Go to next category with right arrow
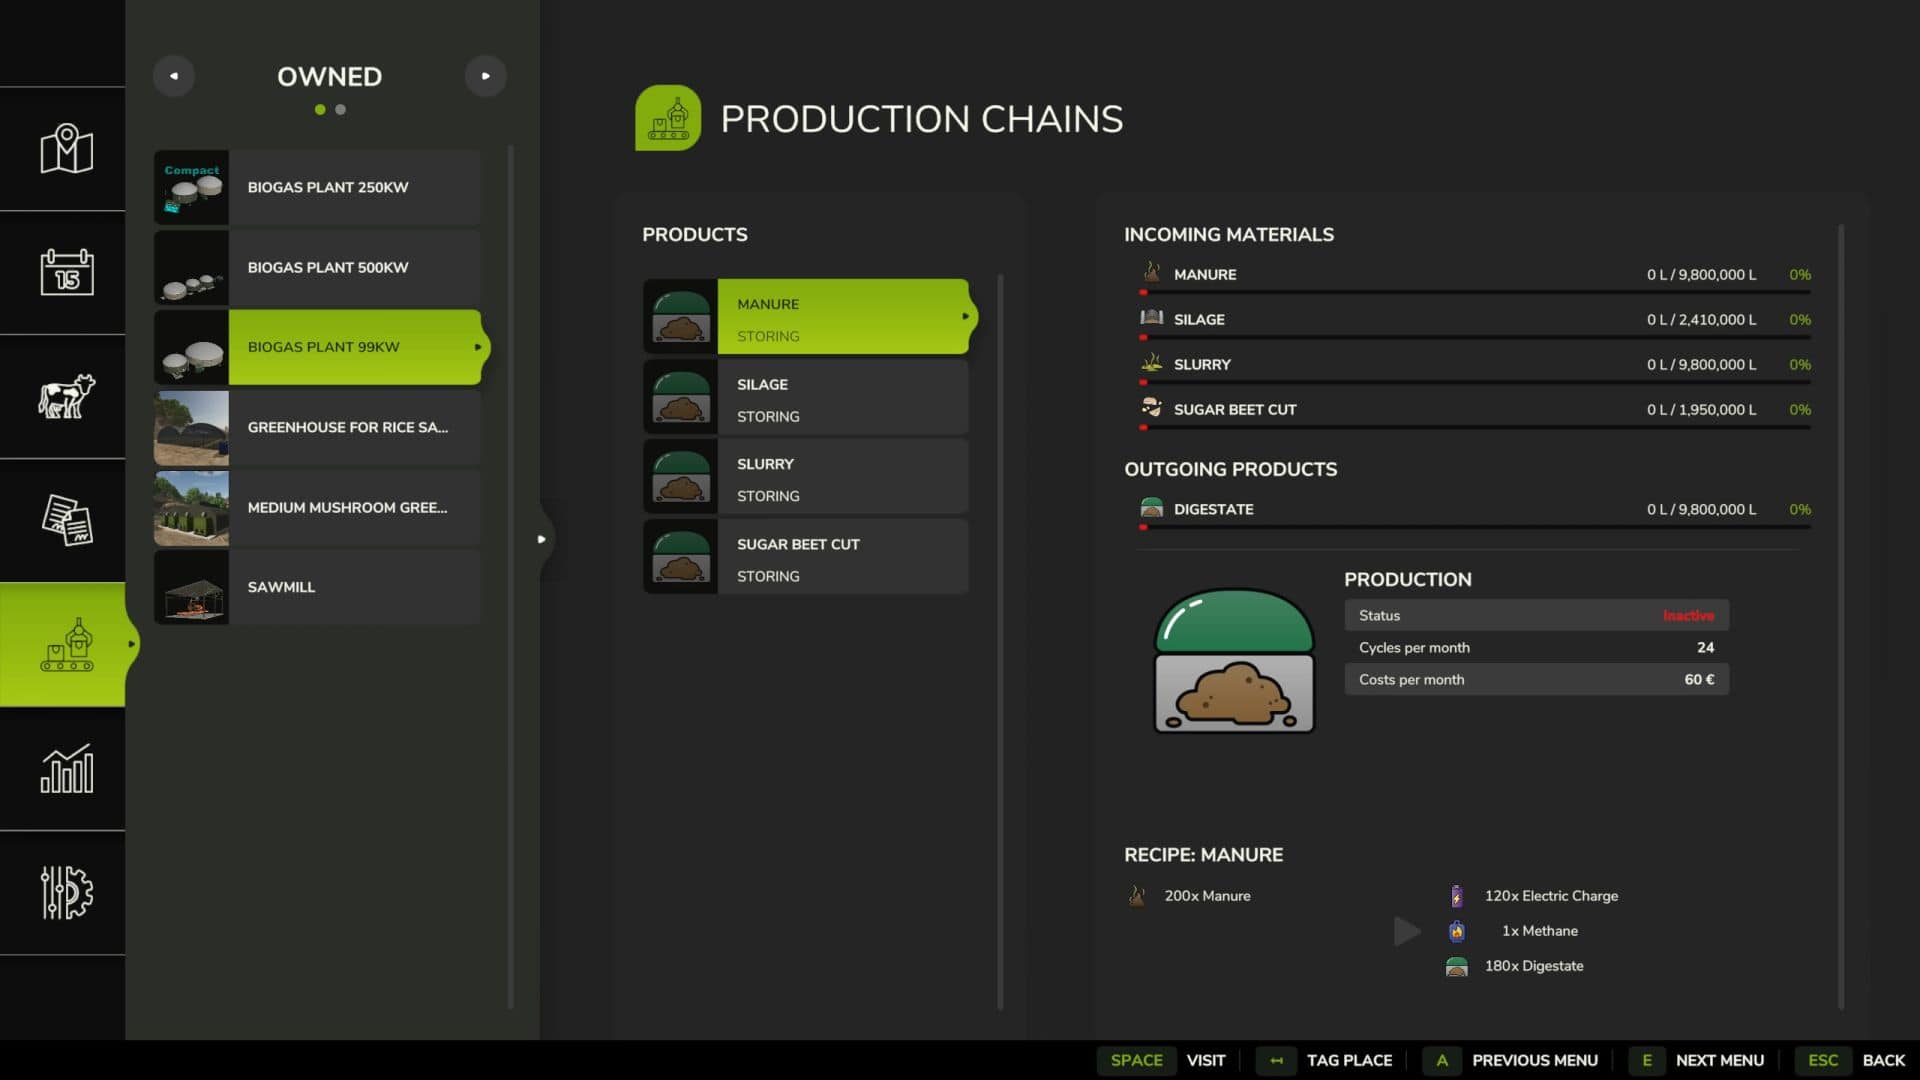The width and height of the screenshot is (1920, 1080). click(486, 76)
